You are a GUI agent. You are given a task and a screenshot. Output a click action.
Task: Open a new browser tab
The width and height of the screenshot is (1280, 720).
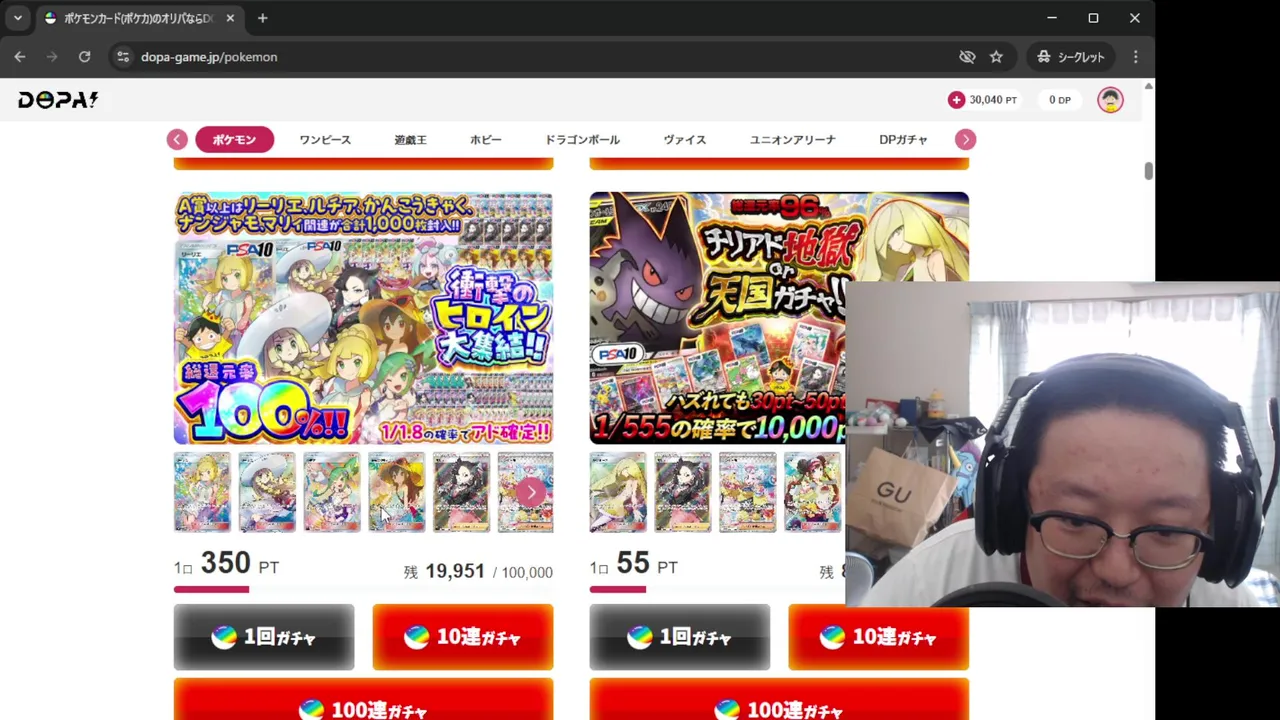[262, 18]
